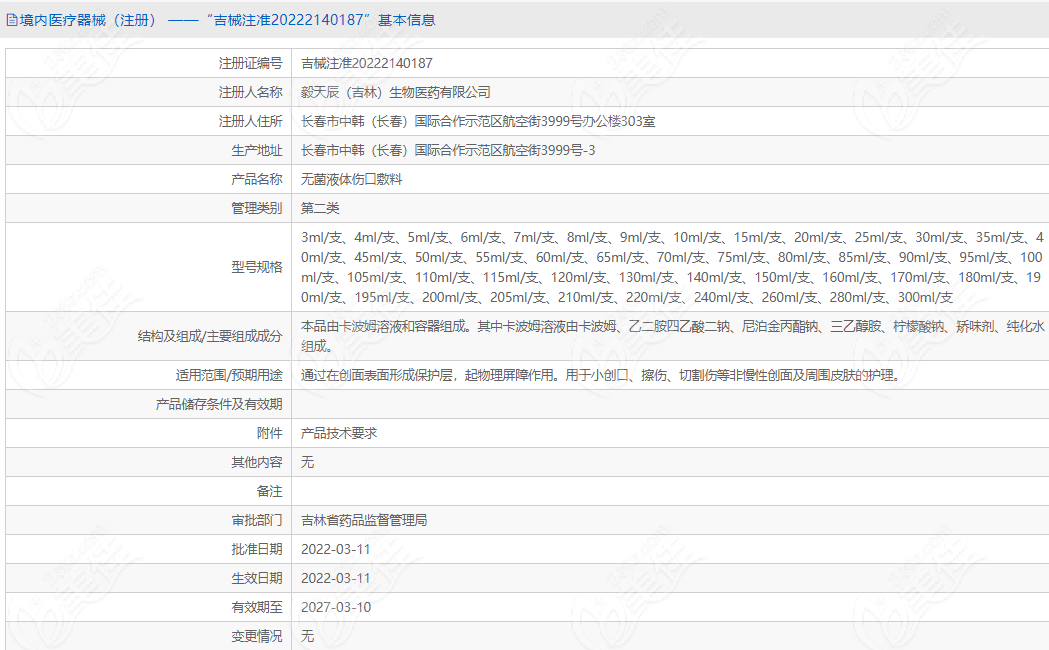
Task: Click the label 其他内容
Action: coord(257,462)
